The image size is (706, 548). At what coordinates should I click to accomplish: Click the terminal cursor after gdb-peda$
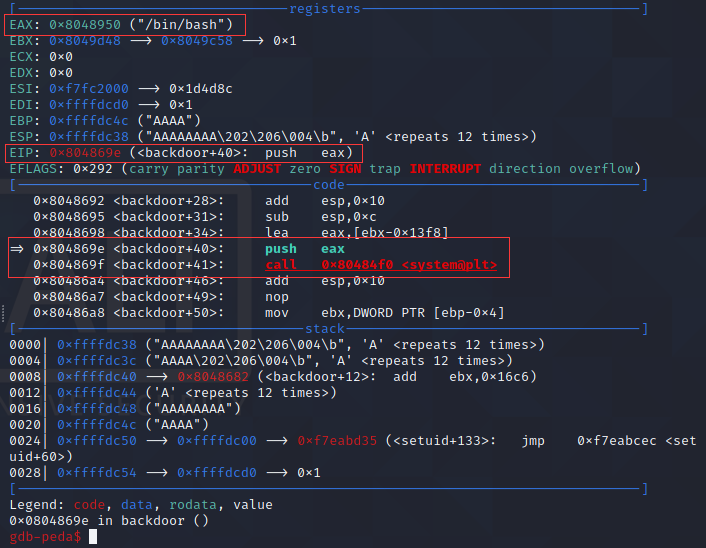coord(93,536)
